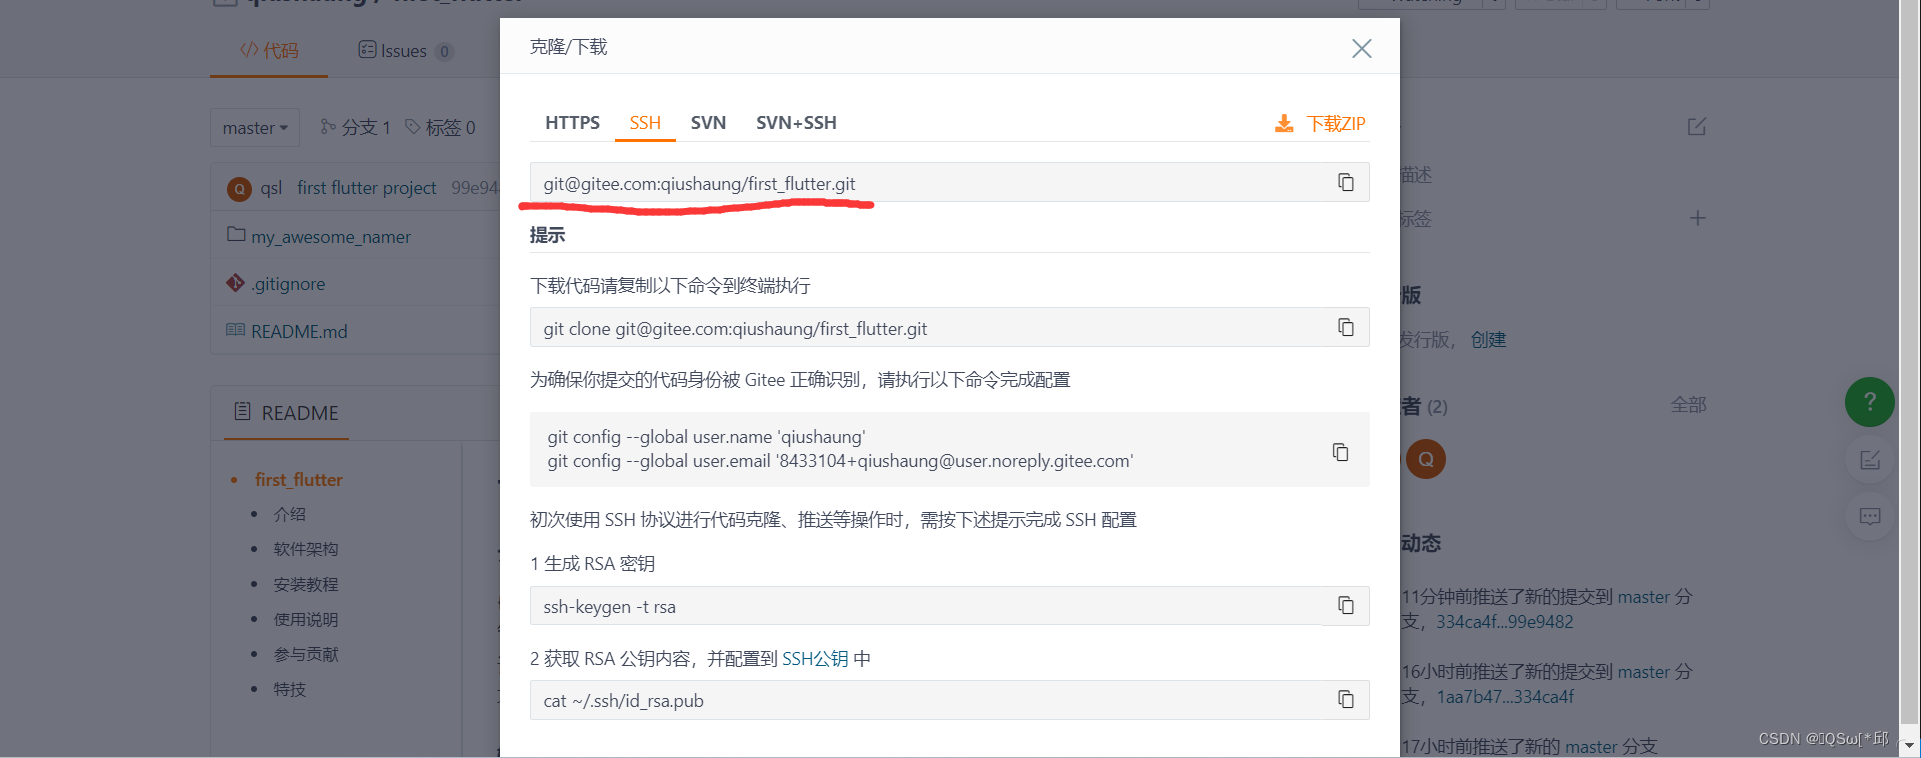This screenshot has width=1921, height=758.
Task: Open the 代码 tab behind the dialog
Action: click(x=269, y=50)
